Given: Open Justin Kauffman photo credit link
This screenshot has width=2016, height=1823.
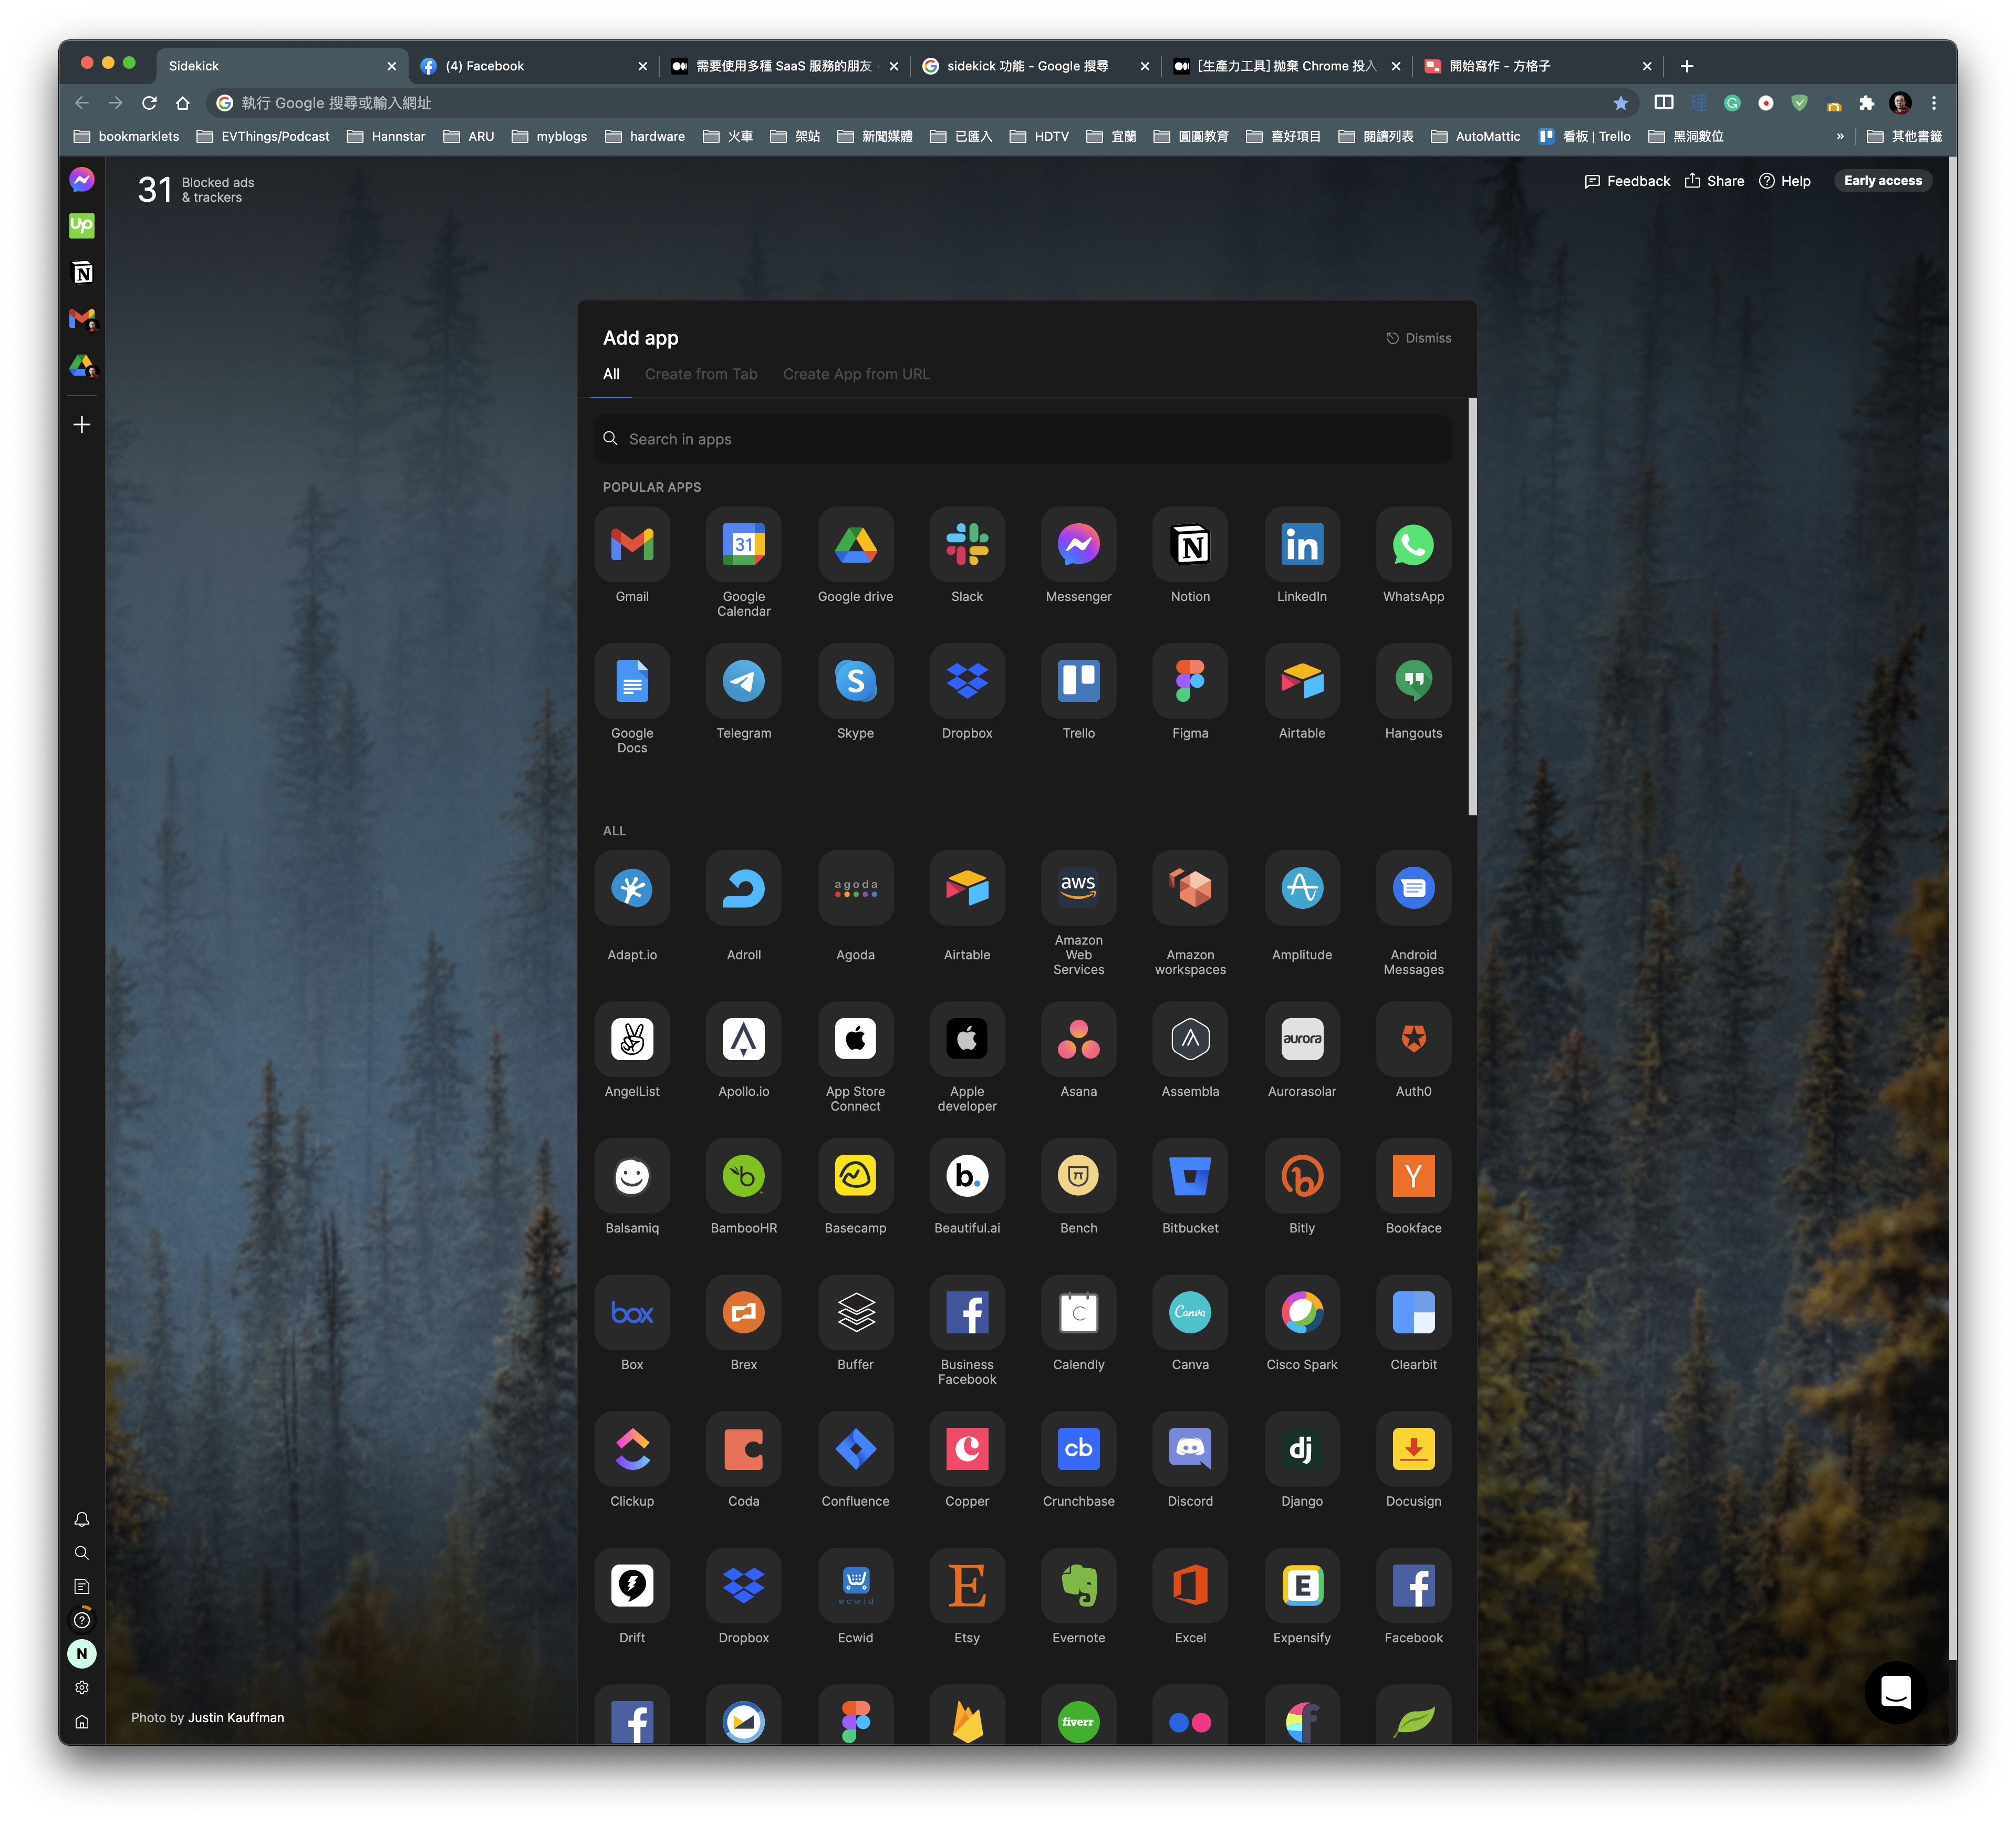Looking at the screenshot, I should [x=236, y=1717].
